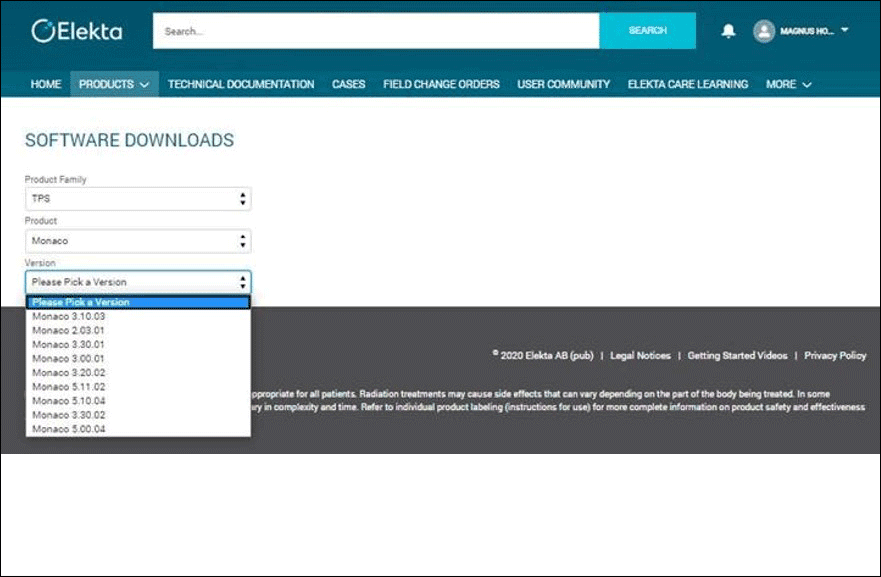
Task: Click the SOFTWARE DOWNLOADS heading
Action: pyautogui.click(x=129, y=140)
